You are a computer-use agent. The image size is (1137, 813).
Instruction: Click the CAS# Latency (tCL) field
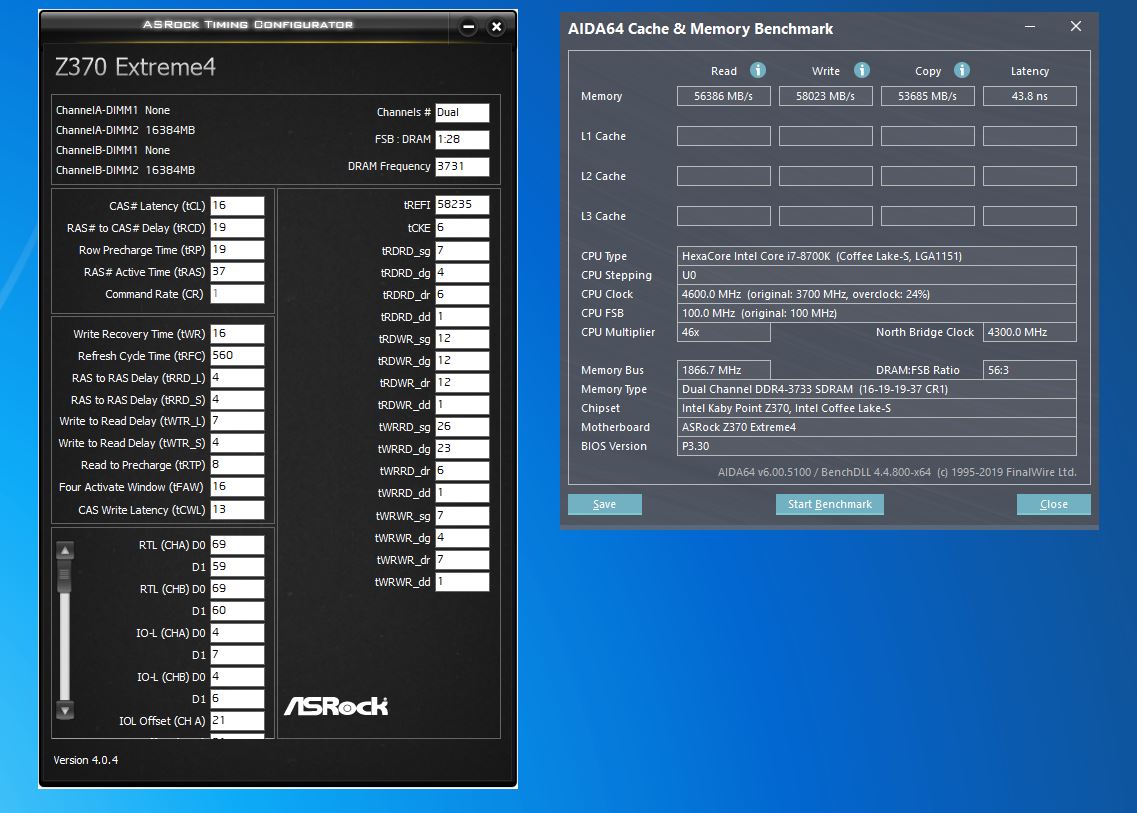237,206
